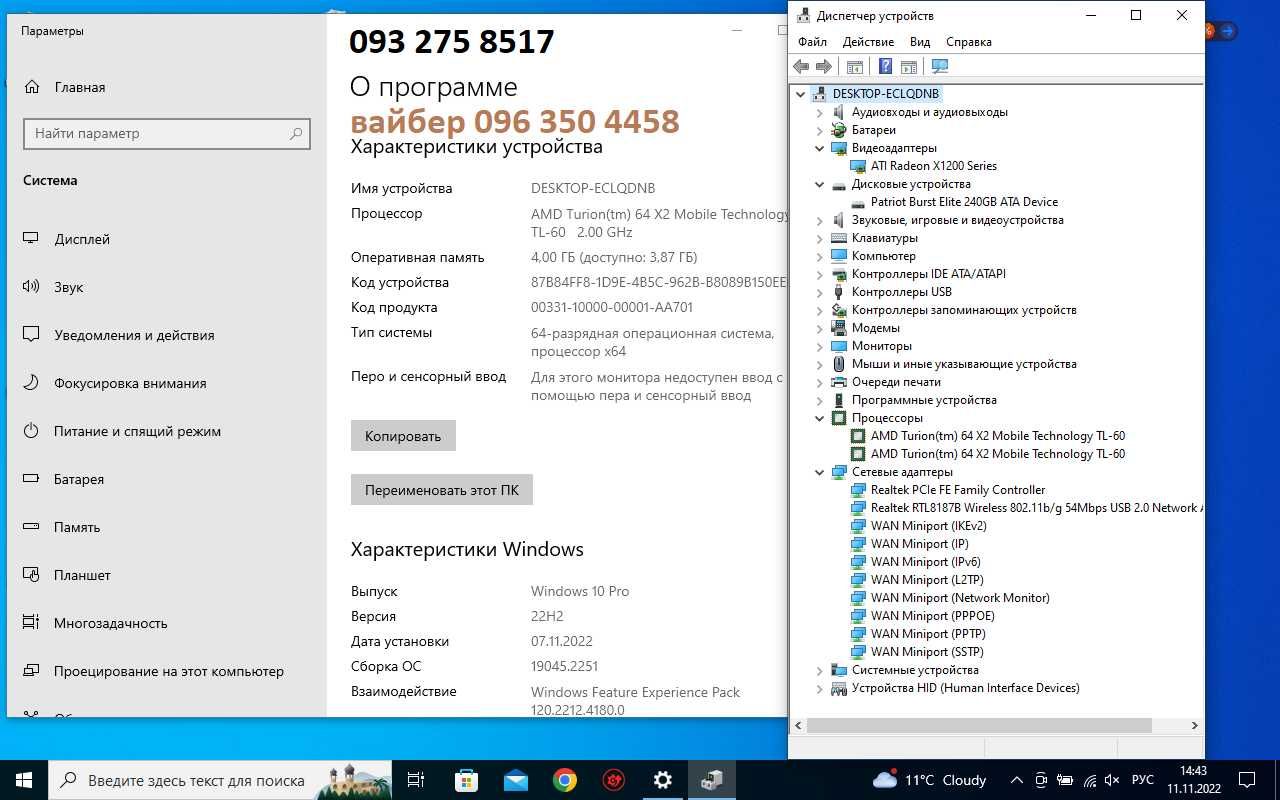Image resolution: width=1280 pixels, height=800 pixels.
Task: Collapse the Дисковые устройства node
Action: tap(820, 184)
